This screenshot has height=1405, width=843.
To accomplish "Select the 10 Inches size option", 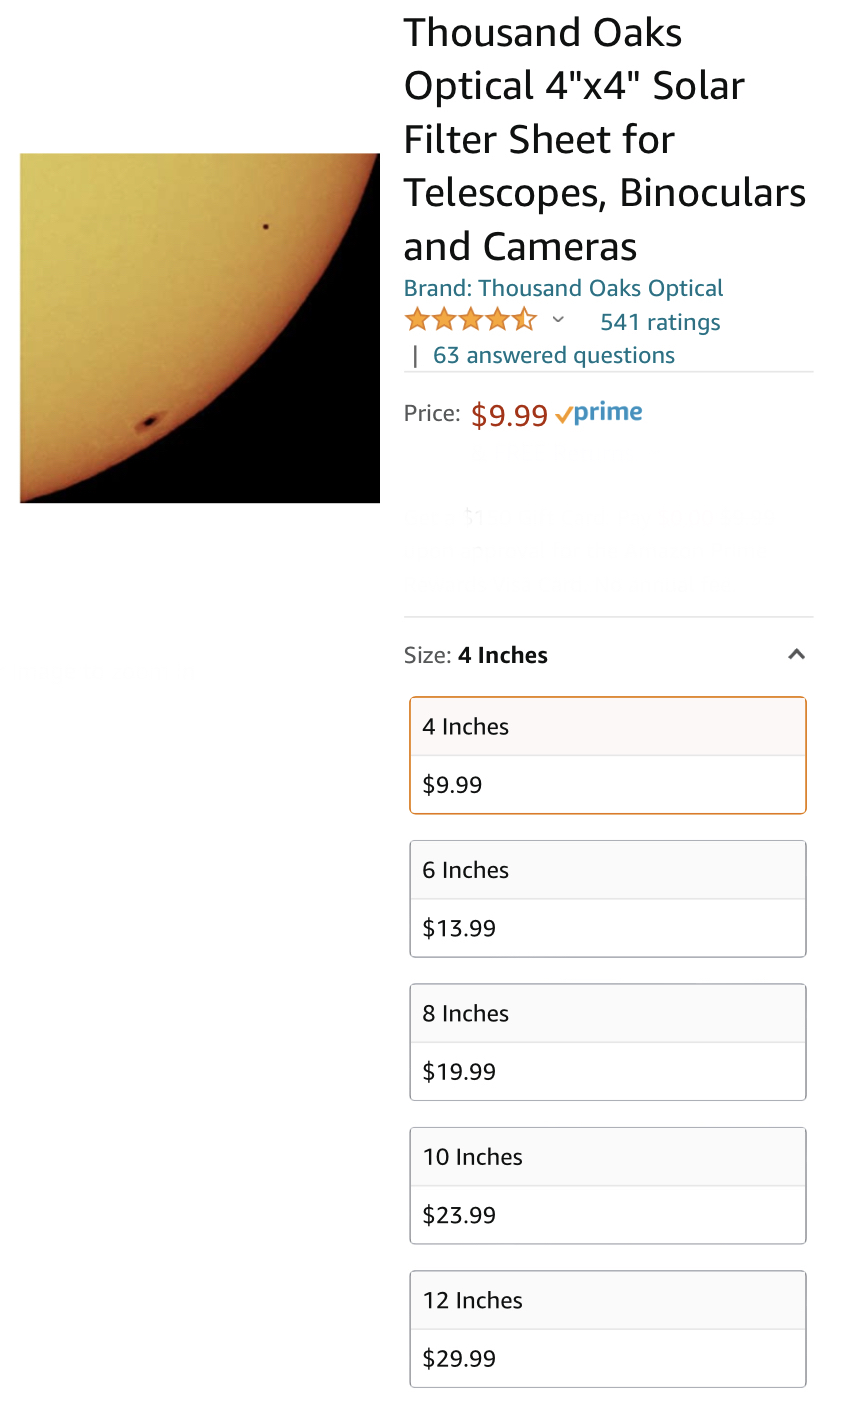I will (x=607, y=1185).
